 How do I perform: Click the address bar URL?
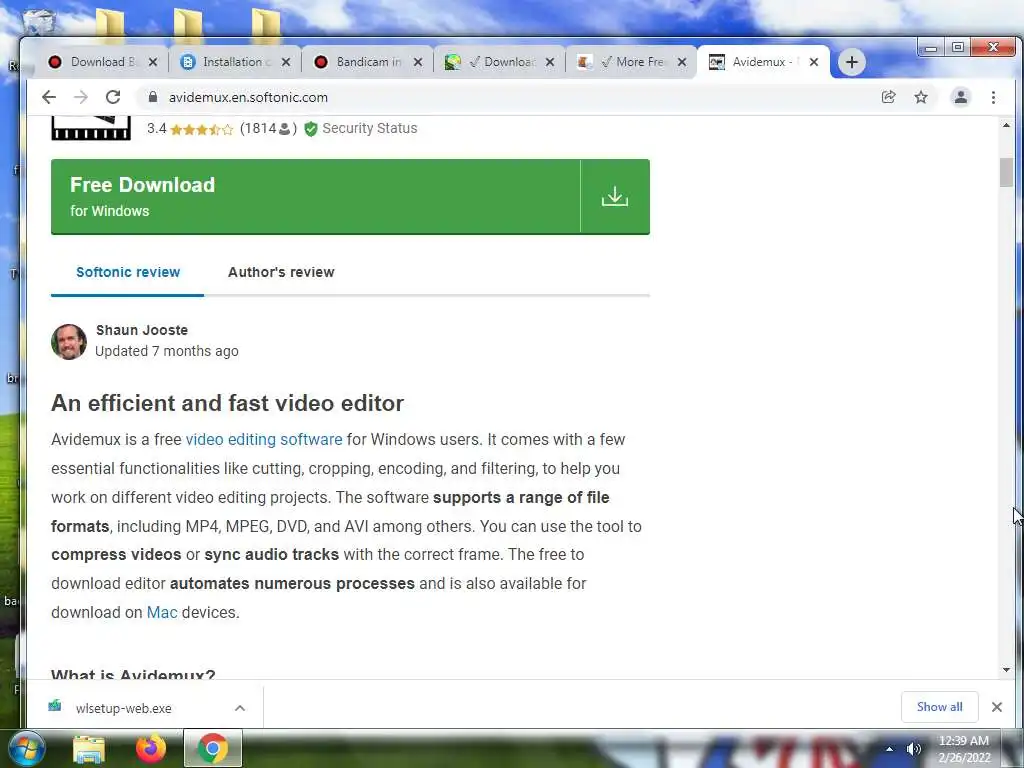tap(248, 97)
